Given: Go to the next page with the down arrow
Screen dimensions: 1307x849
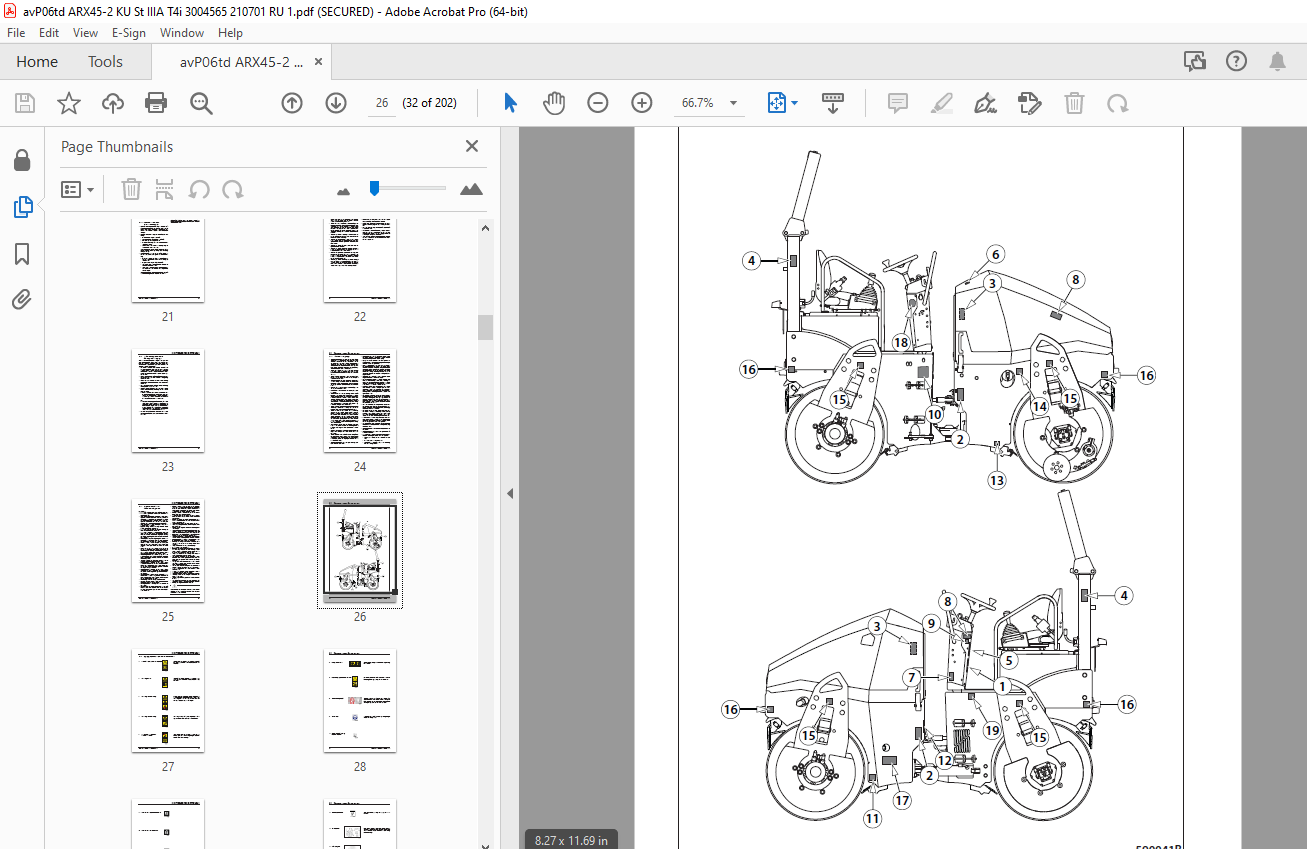Looking at the screenshot, I should (x=335, y=103).
